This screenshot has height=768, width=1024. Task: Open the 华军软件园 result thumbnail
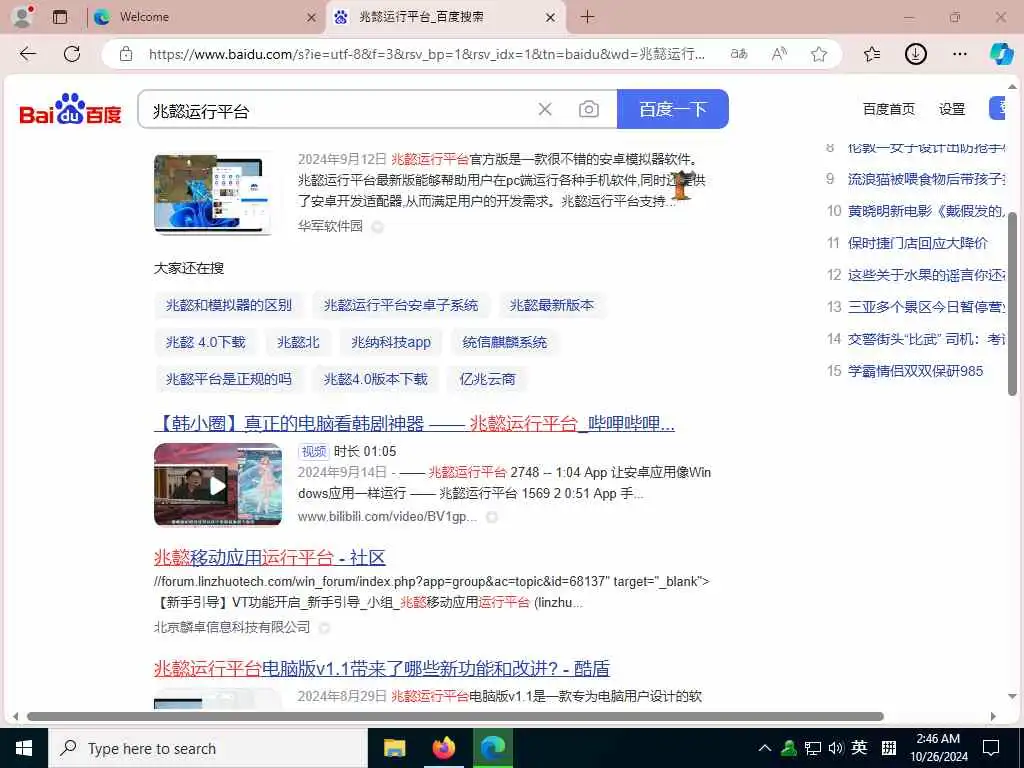click(213, 194)
